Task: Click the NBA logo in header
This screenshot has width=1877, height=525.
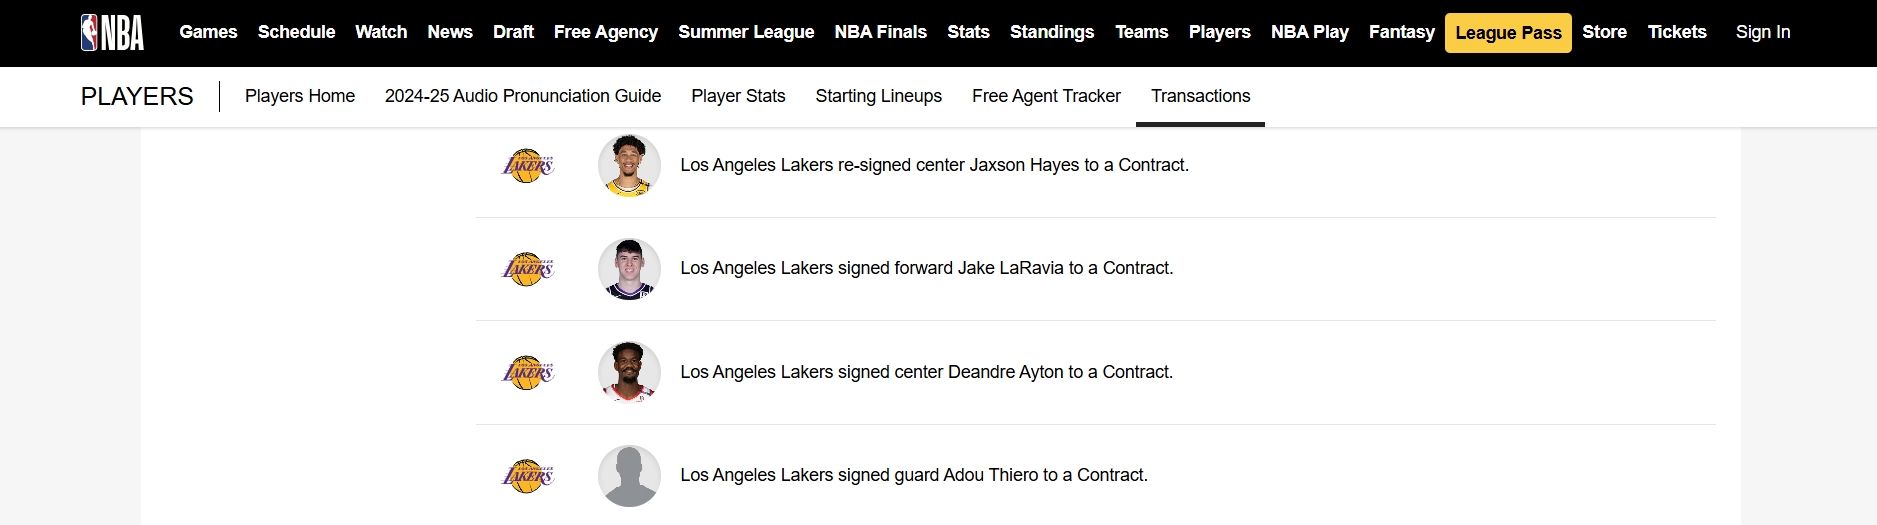Action: tap(112, 32)
